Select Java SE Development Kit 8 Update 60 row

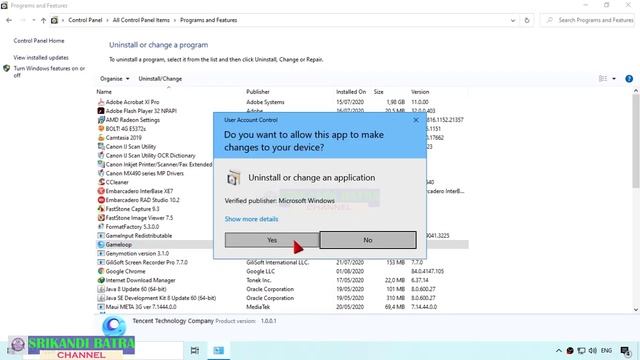(x=282, y=298)
